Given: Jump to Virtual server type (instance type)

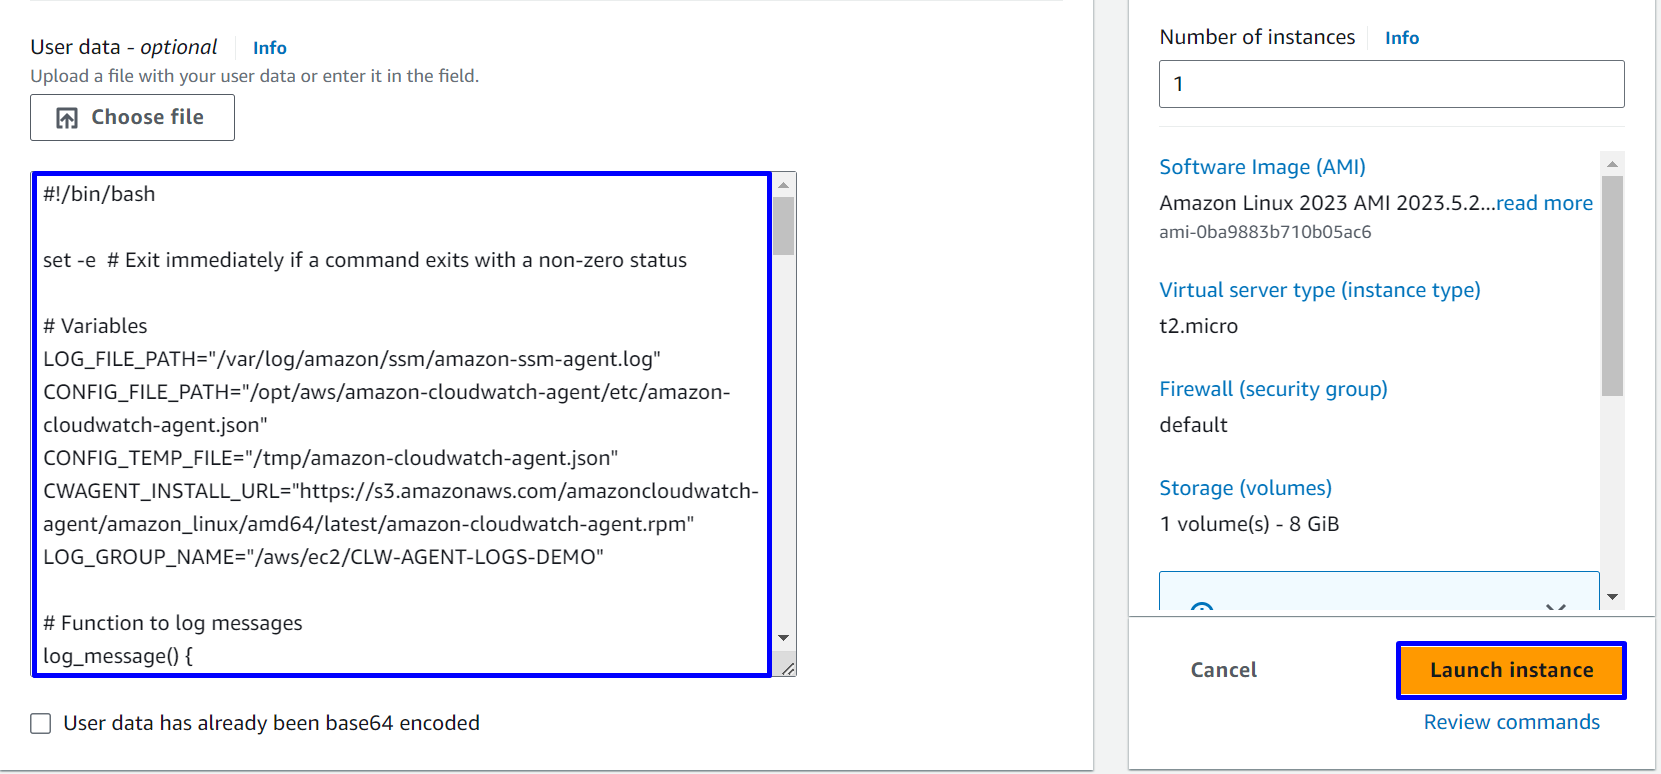Looking at the screenshot, I should click(1319, 290).
